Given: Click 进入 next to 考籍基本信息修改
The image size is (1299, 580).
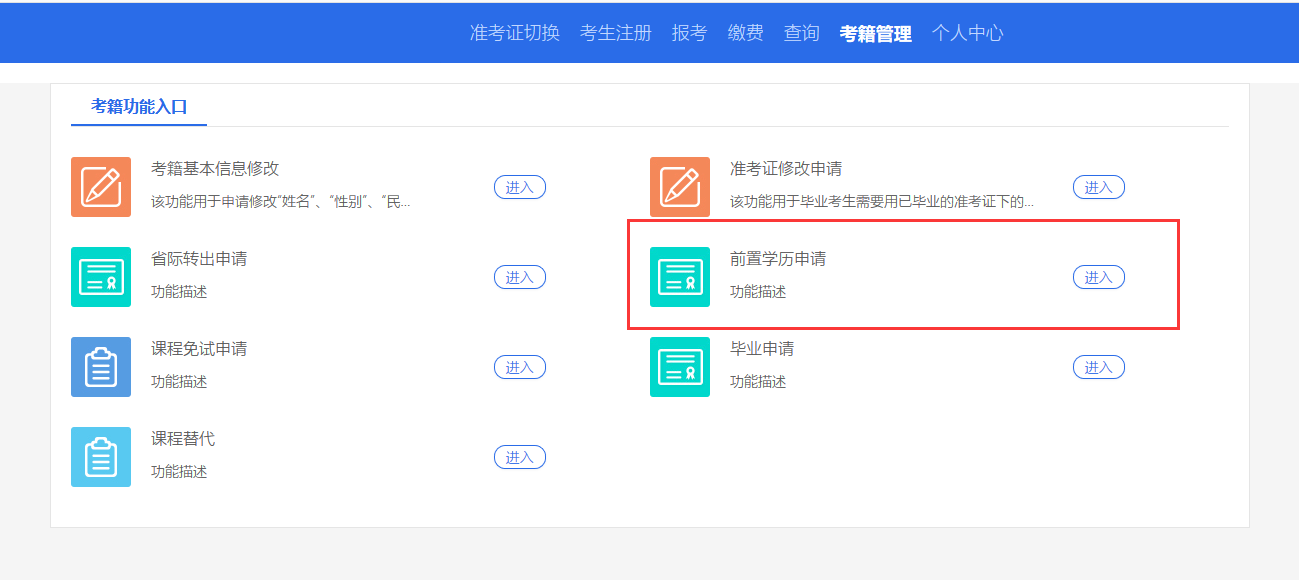Looking at the screenshot, I should (519, 186).
